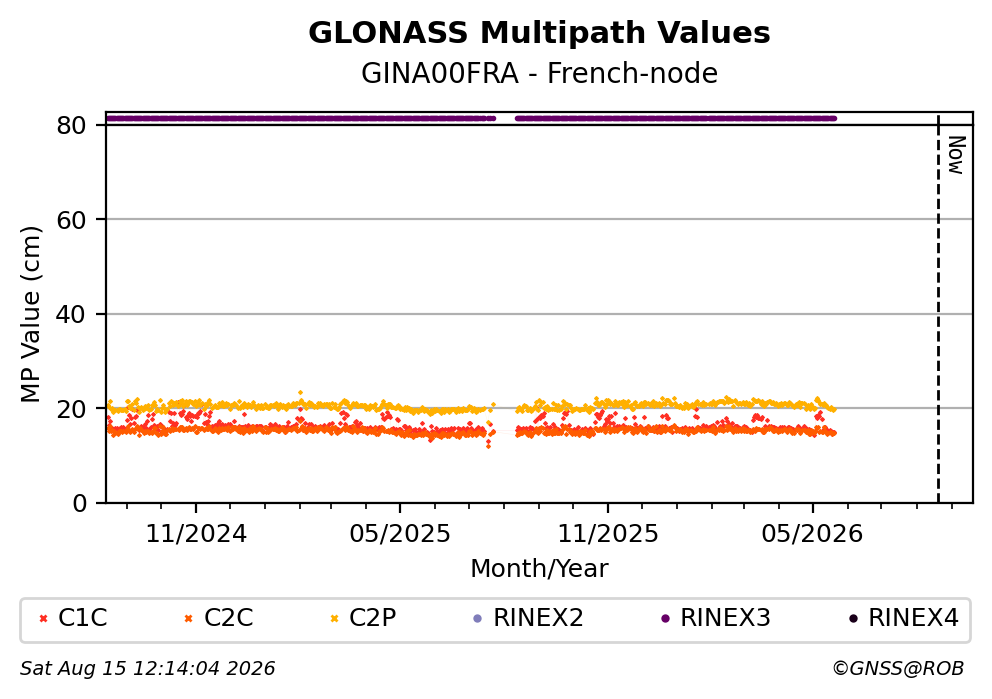Click the RINEX3 purple legend dot
Viewport: 992px width, 699px height.
click(665, 619)
